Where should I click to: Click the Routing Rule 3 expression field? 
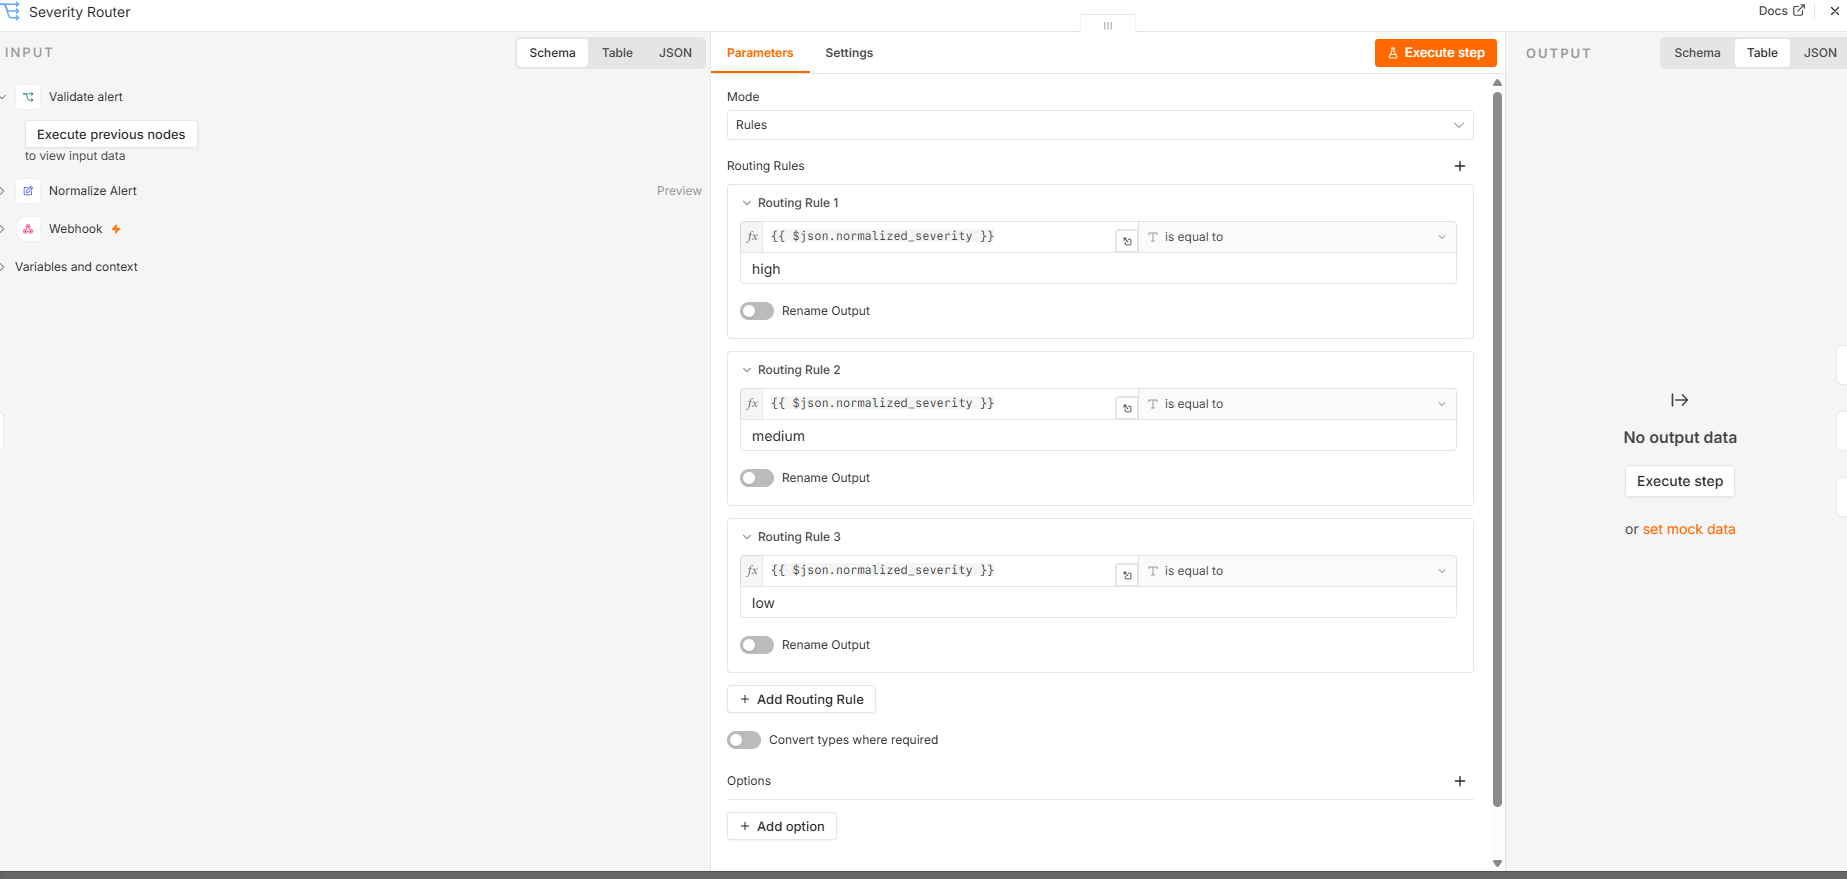[938, 571]
